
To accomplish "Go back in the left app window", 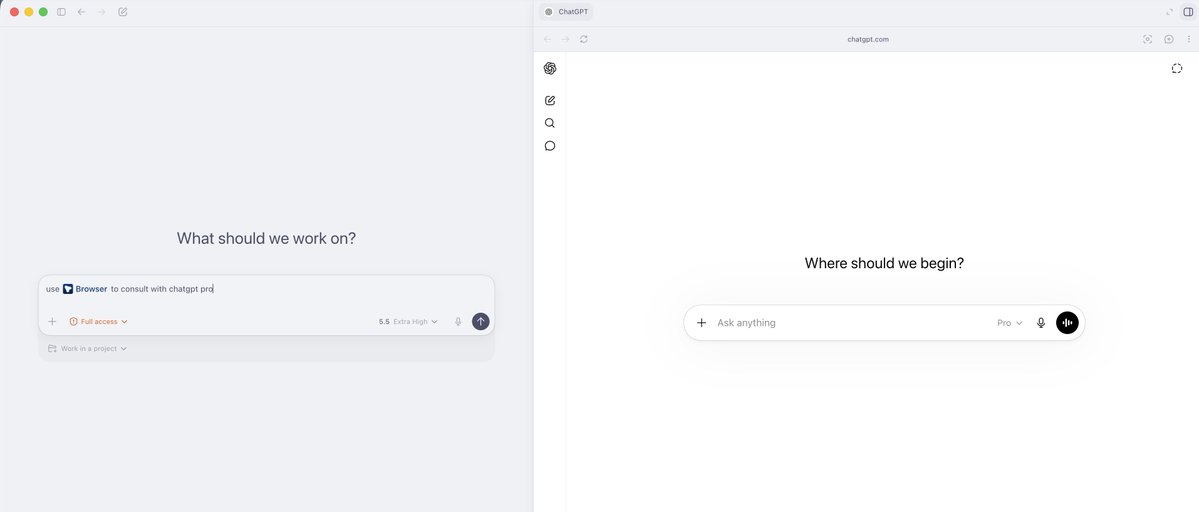I will pyautogui.click(x=82, y=12).
